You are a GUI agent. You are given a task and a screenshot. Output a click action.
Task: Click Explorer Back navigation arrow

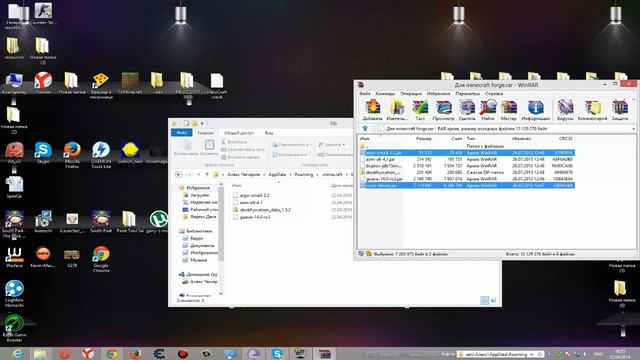tap(178, 174)
